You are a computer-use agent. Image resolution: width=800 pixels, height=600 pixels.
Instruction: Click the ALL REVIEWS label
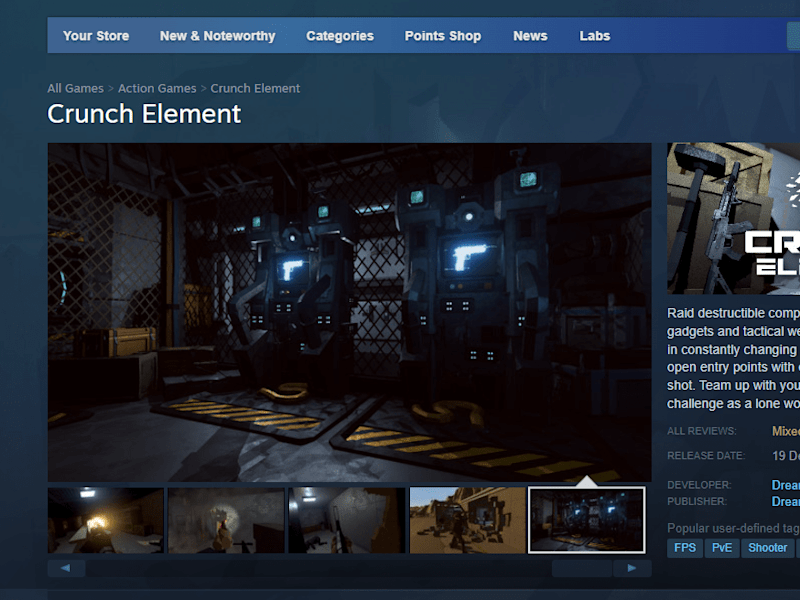(x=702, y=431)
